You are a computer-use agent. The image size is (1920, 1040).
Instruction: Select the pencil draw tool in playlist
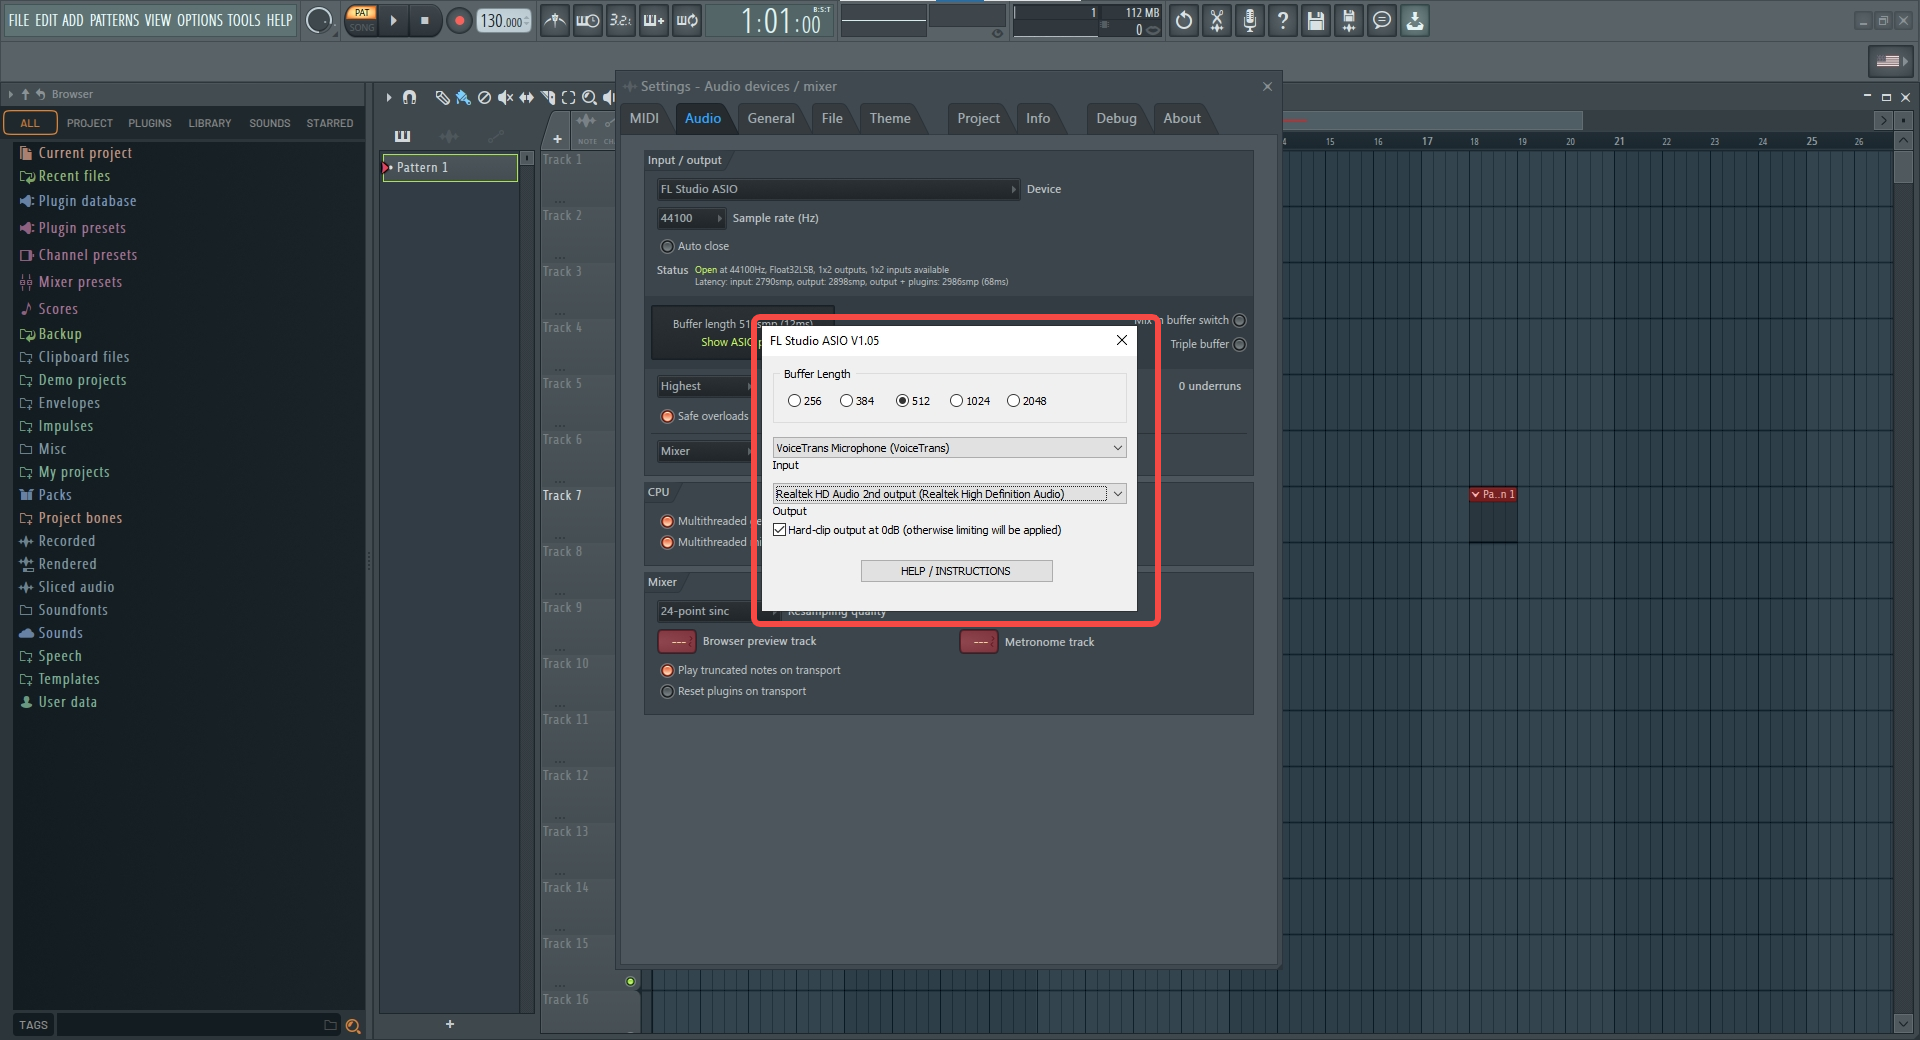tap(441, 97)
